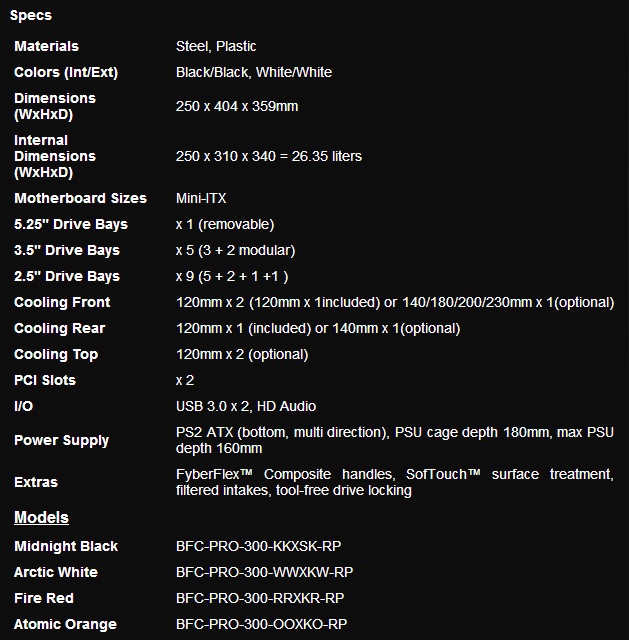Click the 26.35 liters internal dimensions value
The height and width of the screenshot is (640, 629).
(x=269, y=156)
